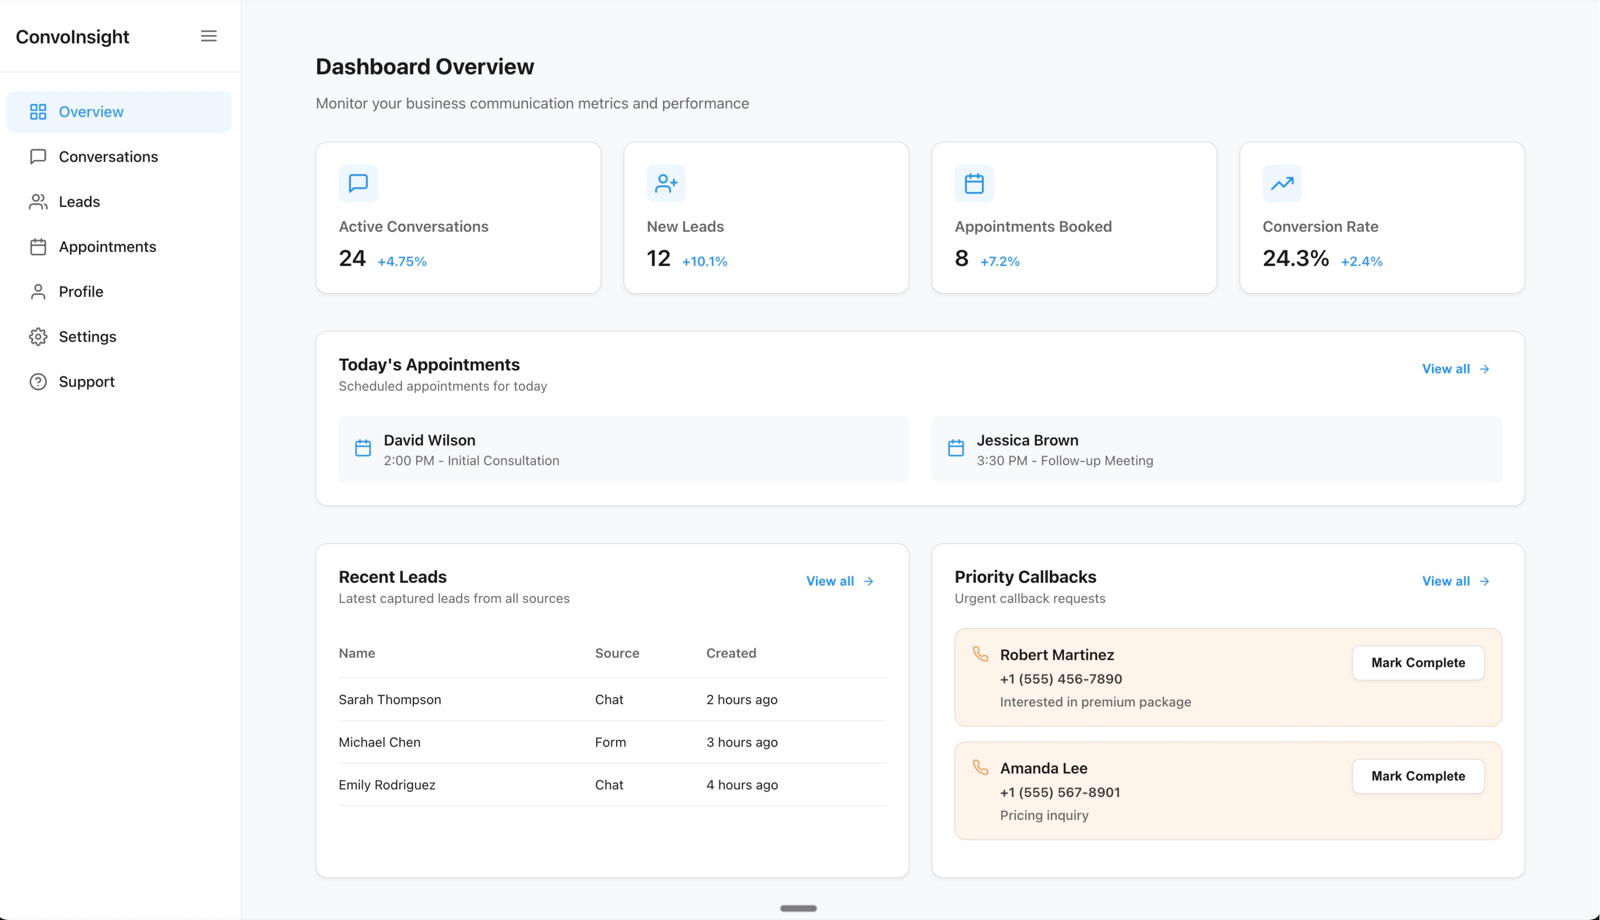Screen dimensions: 1600x920
Task: View all of Today's Appointments
Action: [1456, 369]
